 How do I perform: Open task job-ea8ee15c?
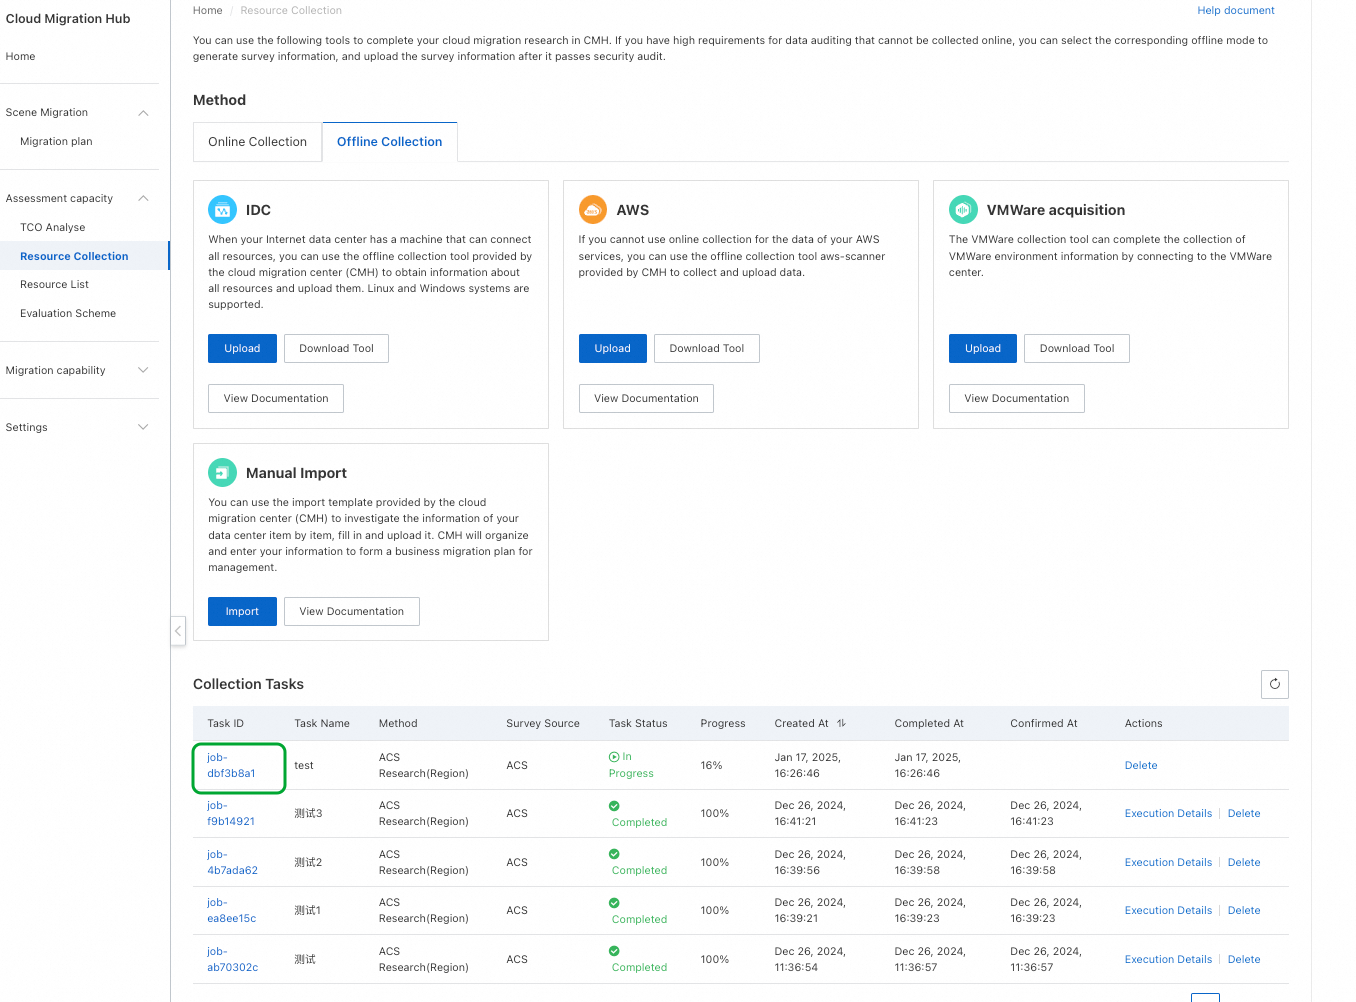(x=231, y=911)
